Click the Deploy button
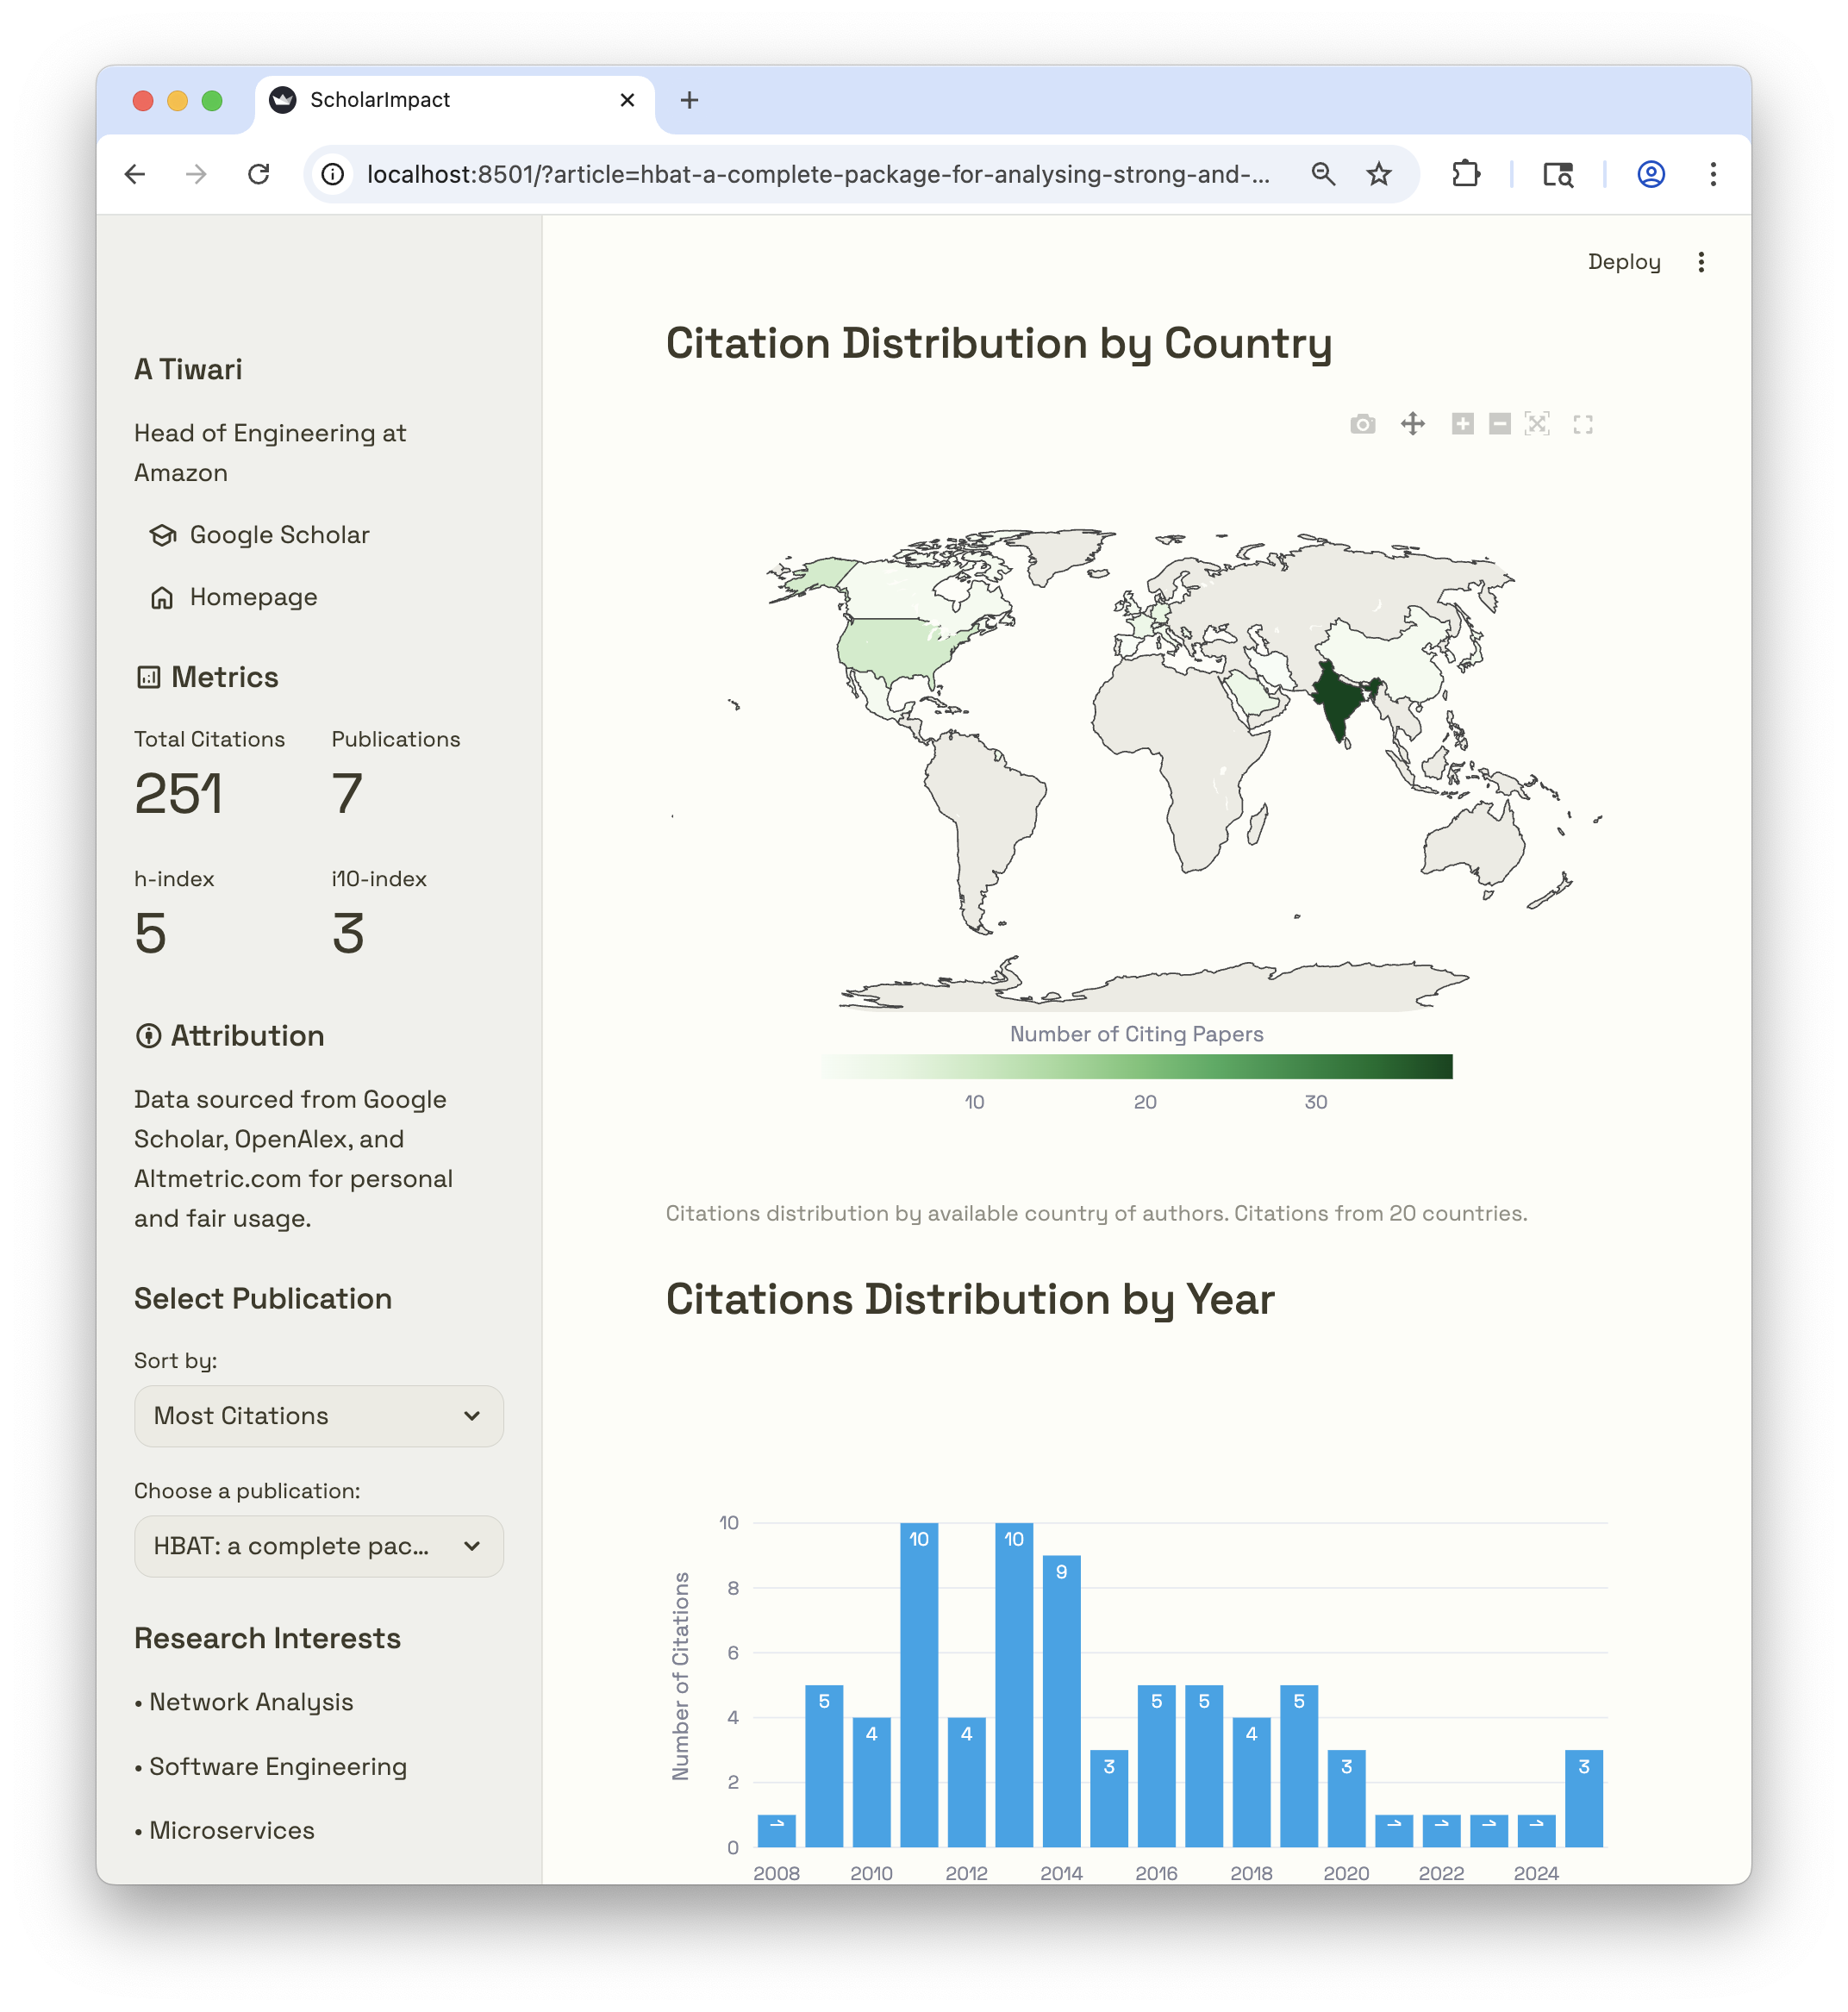This screenshot has width=1848, height=2012. [1624, 262]
